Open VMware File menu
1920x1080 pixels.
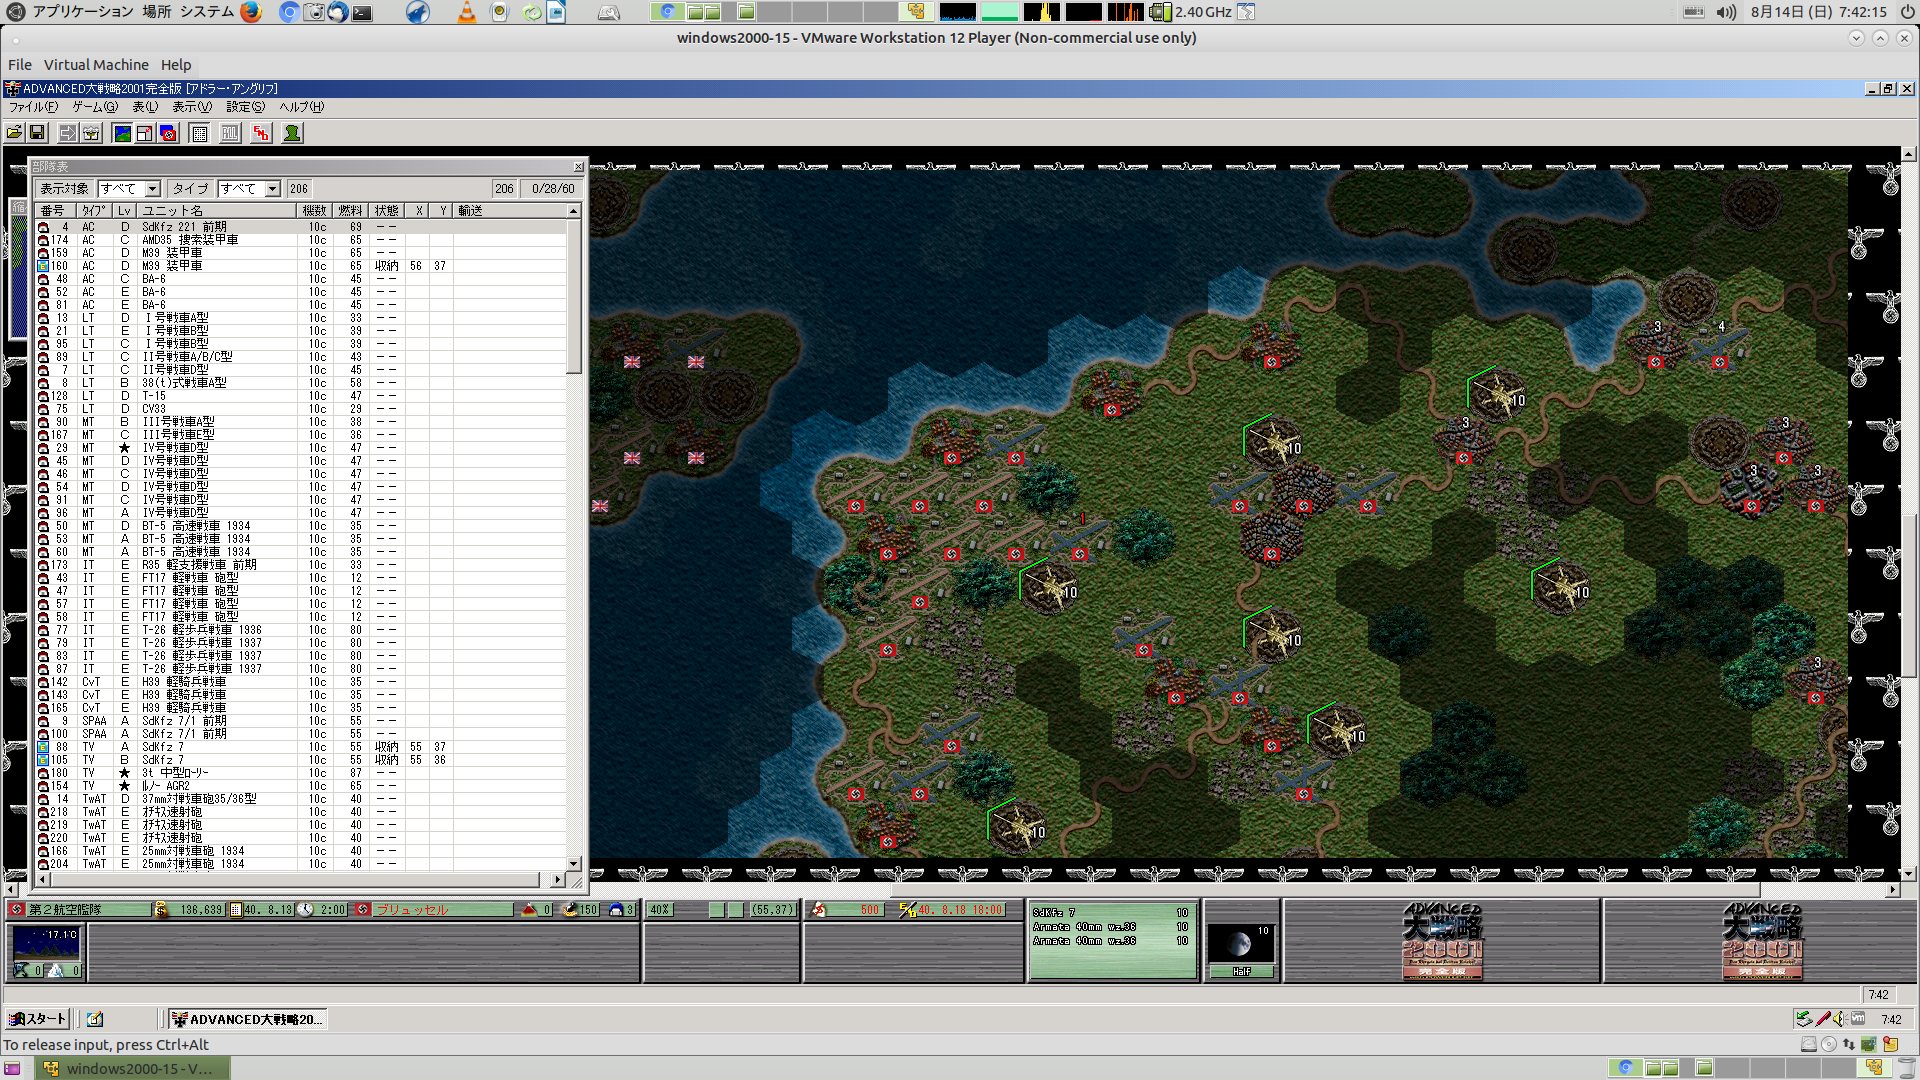pyautogui.click(x=20, y=65)
